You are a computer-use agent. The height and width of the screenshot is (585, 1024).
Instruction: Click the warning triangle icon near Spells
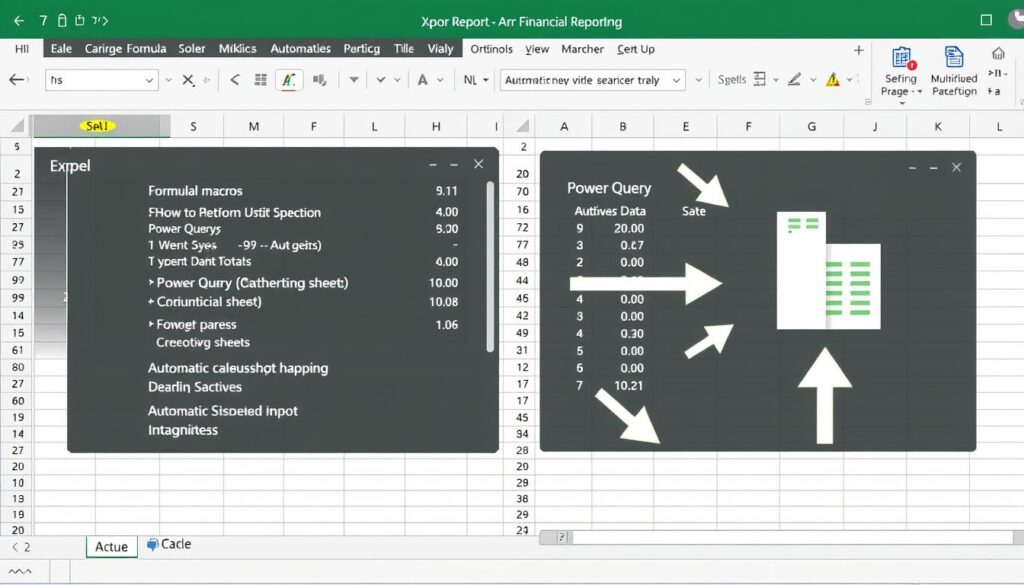pyautogui.click(x=831, y=78)
